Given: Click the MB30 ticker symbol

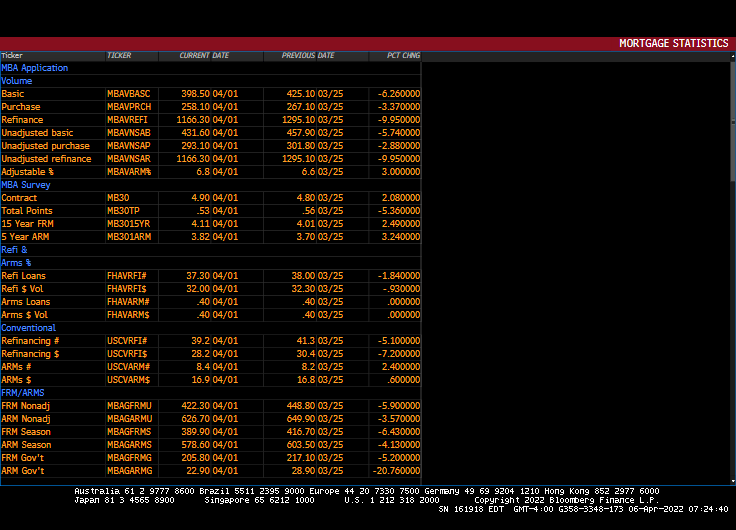Looking at the screenshot, I should tap(118, 198).
